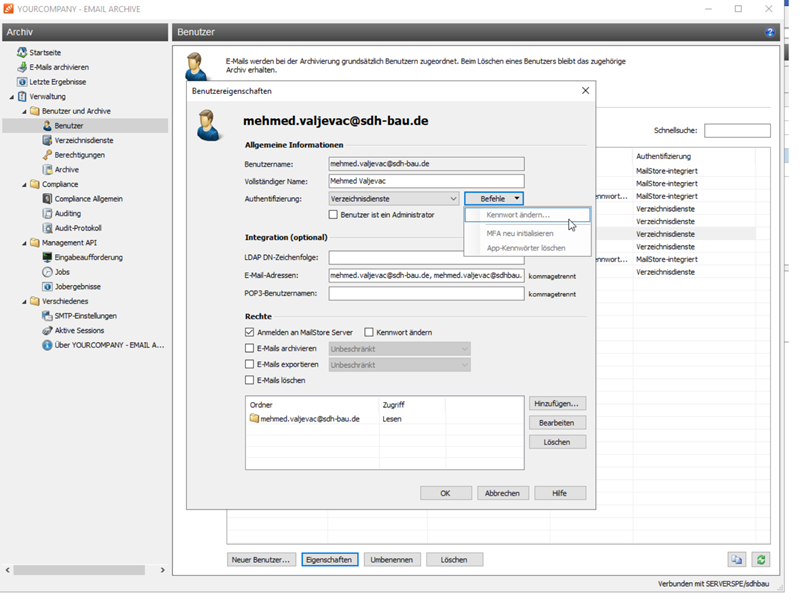Toggle Anmelden an MailStore Server checkbox
Screen dimensions: 803x608
250,332
